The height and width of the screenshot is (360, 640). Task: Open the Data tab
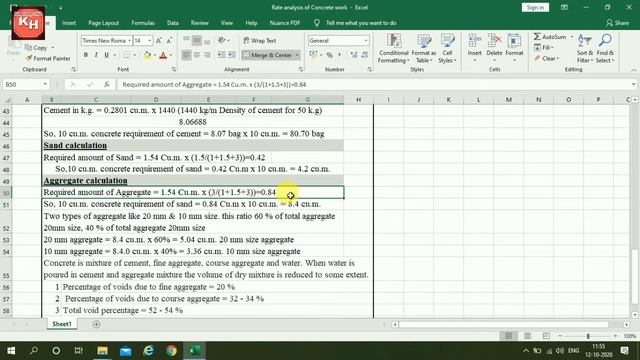[173, 23]
